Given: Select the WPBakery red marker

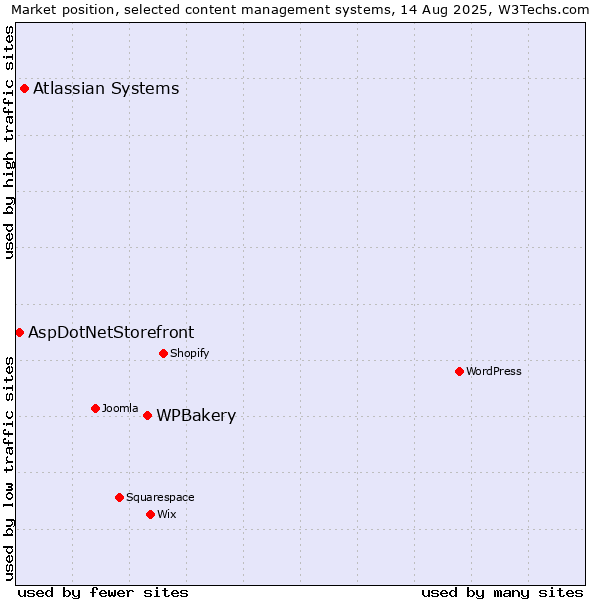Looking at the screenshot, I should pyautogui.click(x=148, y=416).
